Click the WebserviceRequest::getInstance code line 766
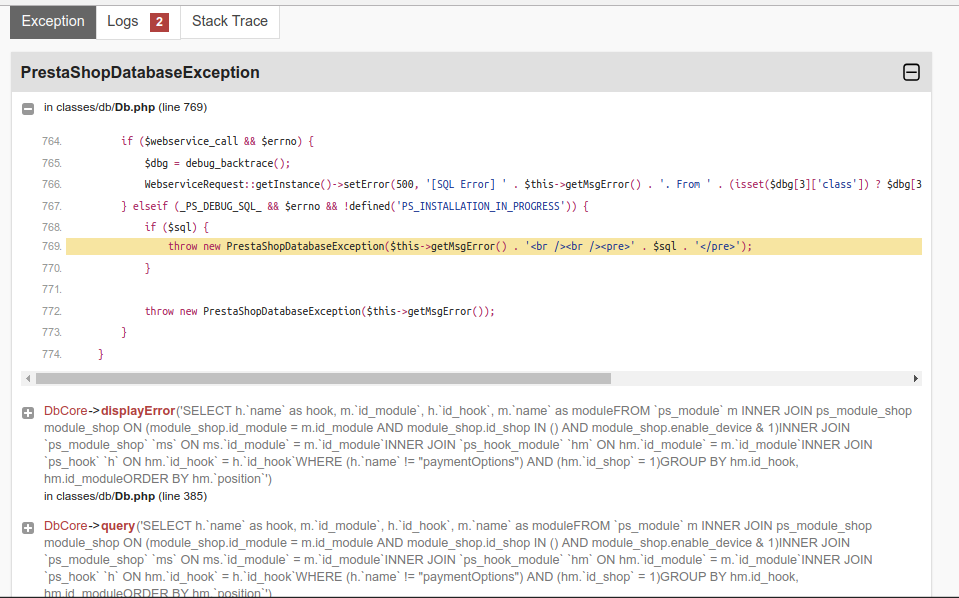Screen dimensions: 959x598 pyautogui.click(x=533, y=184)
